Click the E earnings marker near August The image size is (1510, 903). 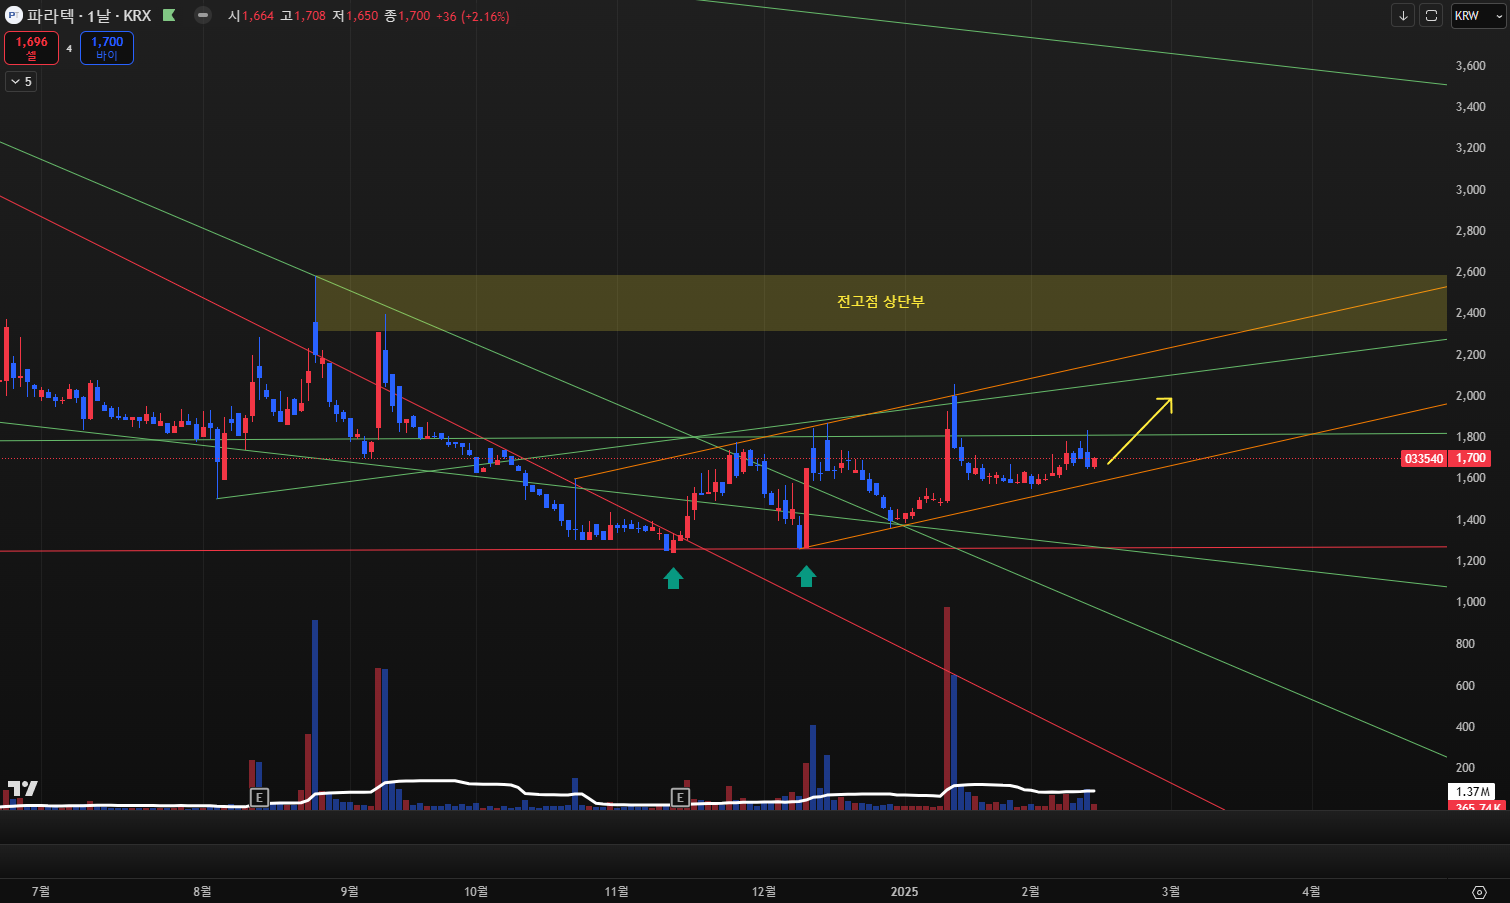coord(259,797)
